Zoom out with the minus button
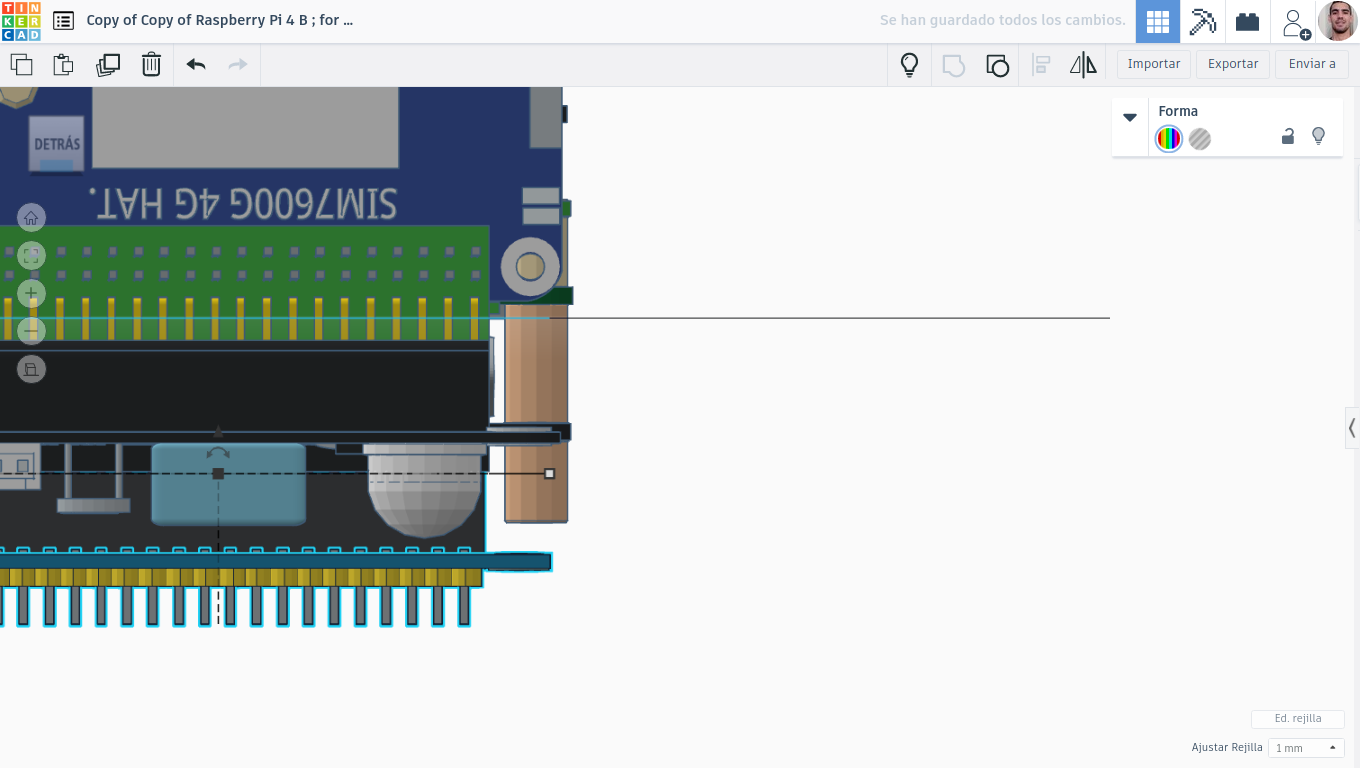The height and width of the screenshot is (768, 1360). pyautogui.click(x=31, y=331)
